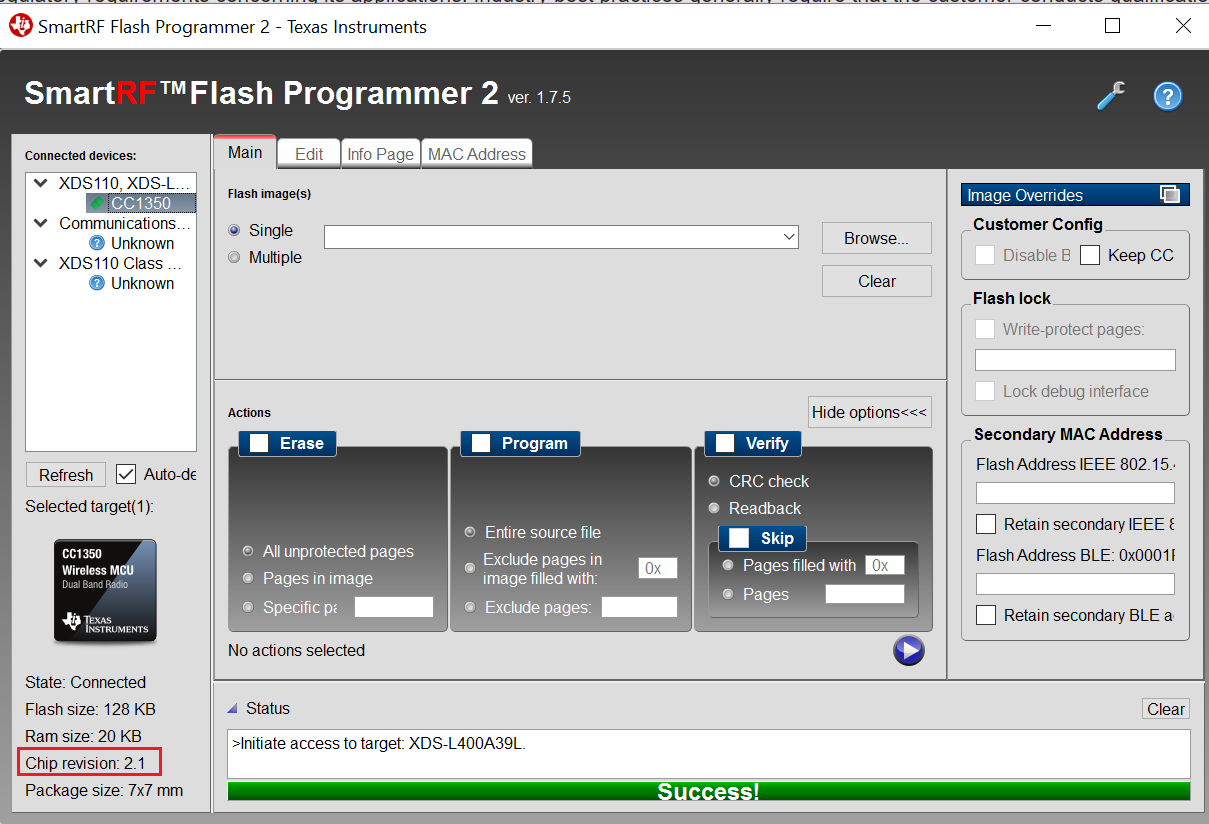The image size is (1209, 824).
Task: Click the Specific pages input field
Action: [394, 607]
